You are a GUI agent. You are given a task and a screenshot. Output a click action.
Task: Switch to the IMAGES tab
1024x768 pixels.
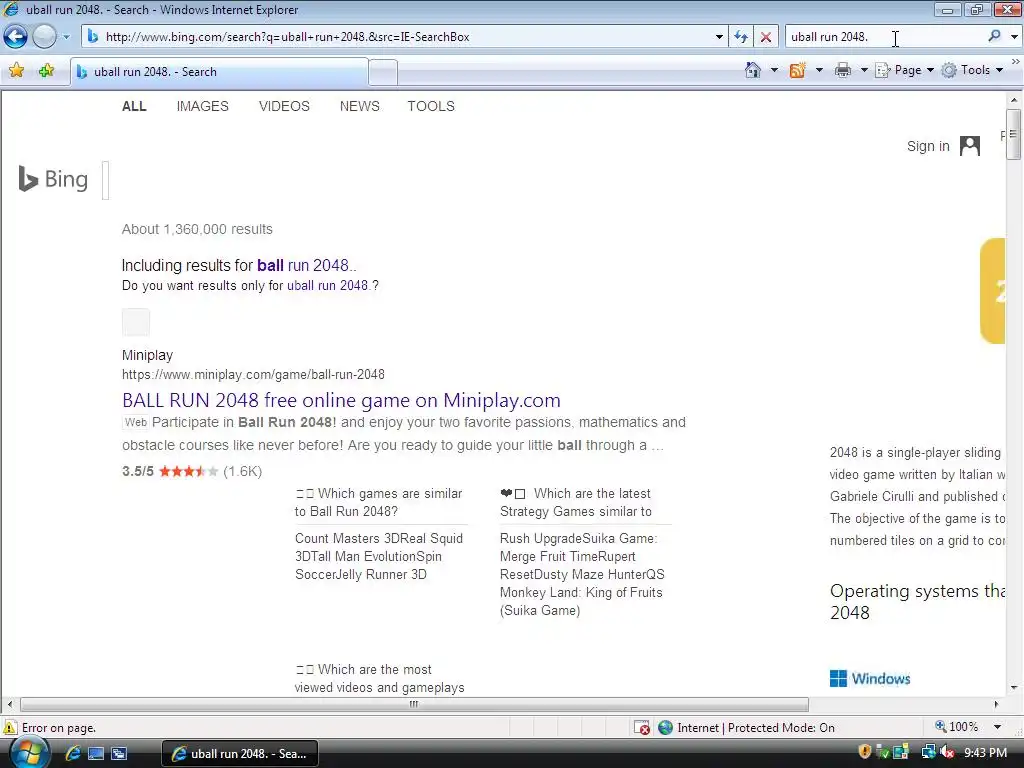click(202, 106)
